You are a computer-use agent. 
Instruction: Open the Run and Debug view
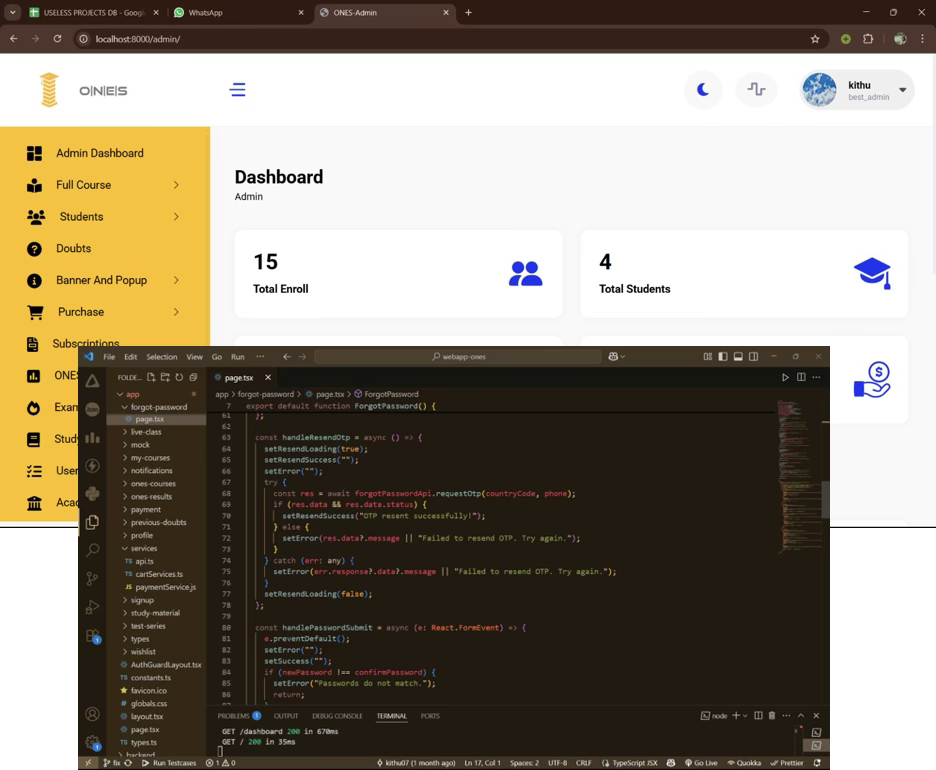[92, 607]
